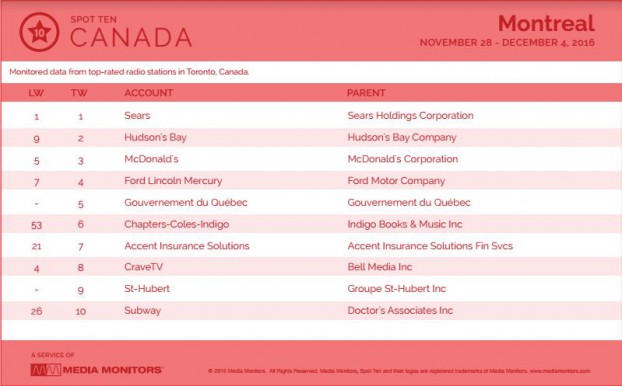The image size is (622, 386).
Task: Select Ford Lincoln Mercury account
Action: [173, 181]
